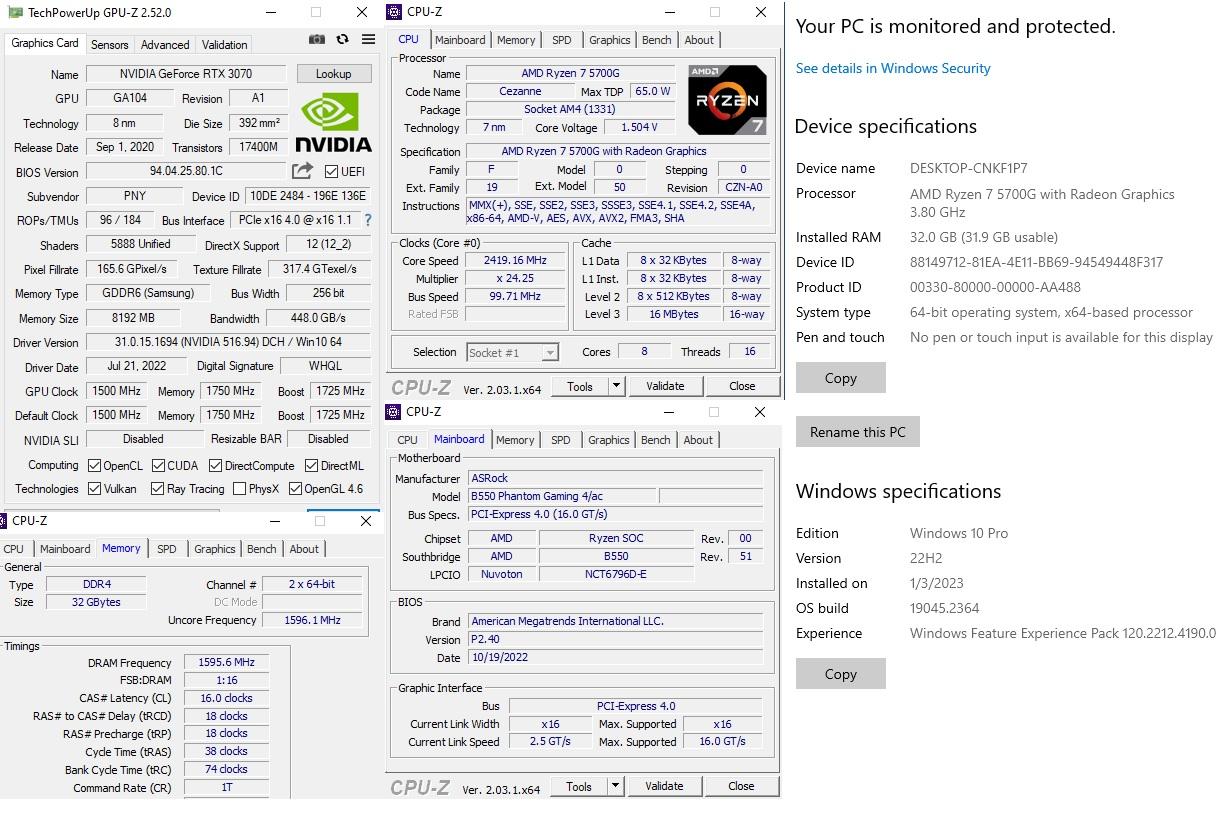
Task: Open Graphics tab in Mainboard CPU-Z window
Action: tap(609, 440)
